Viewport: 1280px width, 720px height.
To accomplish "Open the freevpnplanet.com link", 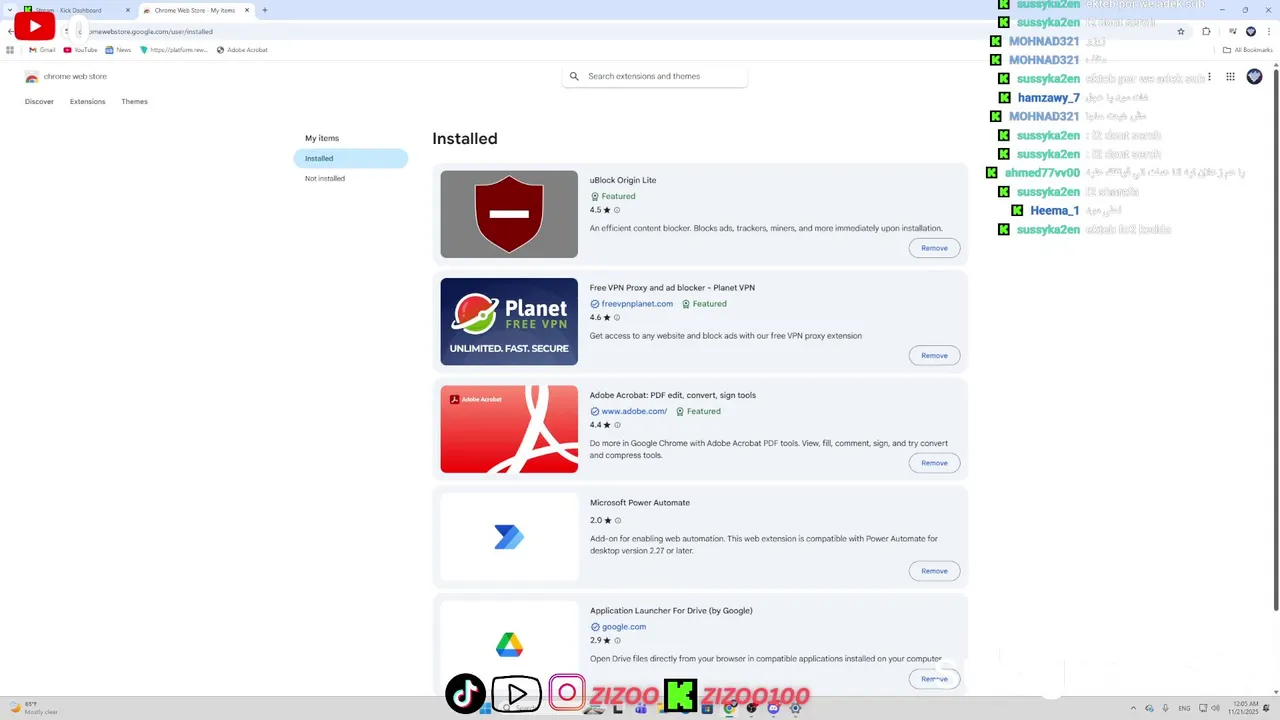I will point(637,304).
